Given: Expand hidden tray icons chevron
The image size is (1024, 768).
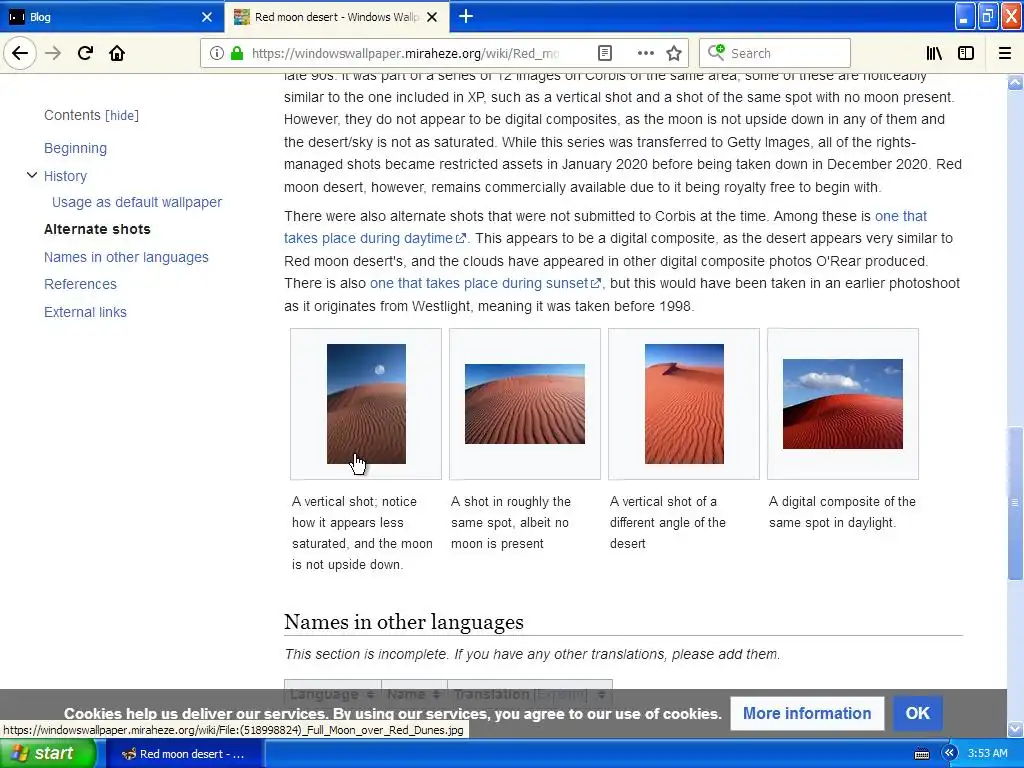Looking at the screenshot, I should pos(949,754).
